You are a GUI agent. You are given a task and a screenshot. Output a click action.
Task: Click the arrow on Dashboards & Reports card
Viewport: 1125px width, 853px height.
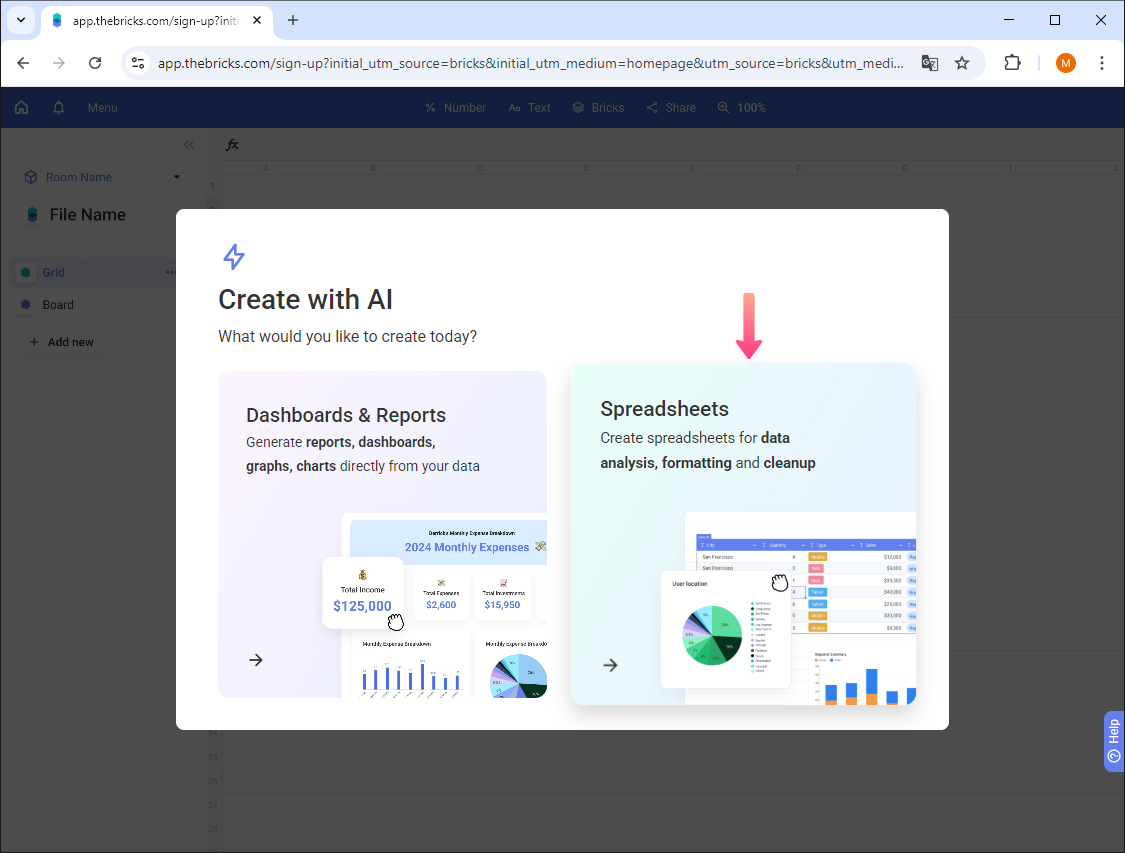[x=255, y=660]
